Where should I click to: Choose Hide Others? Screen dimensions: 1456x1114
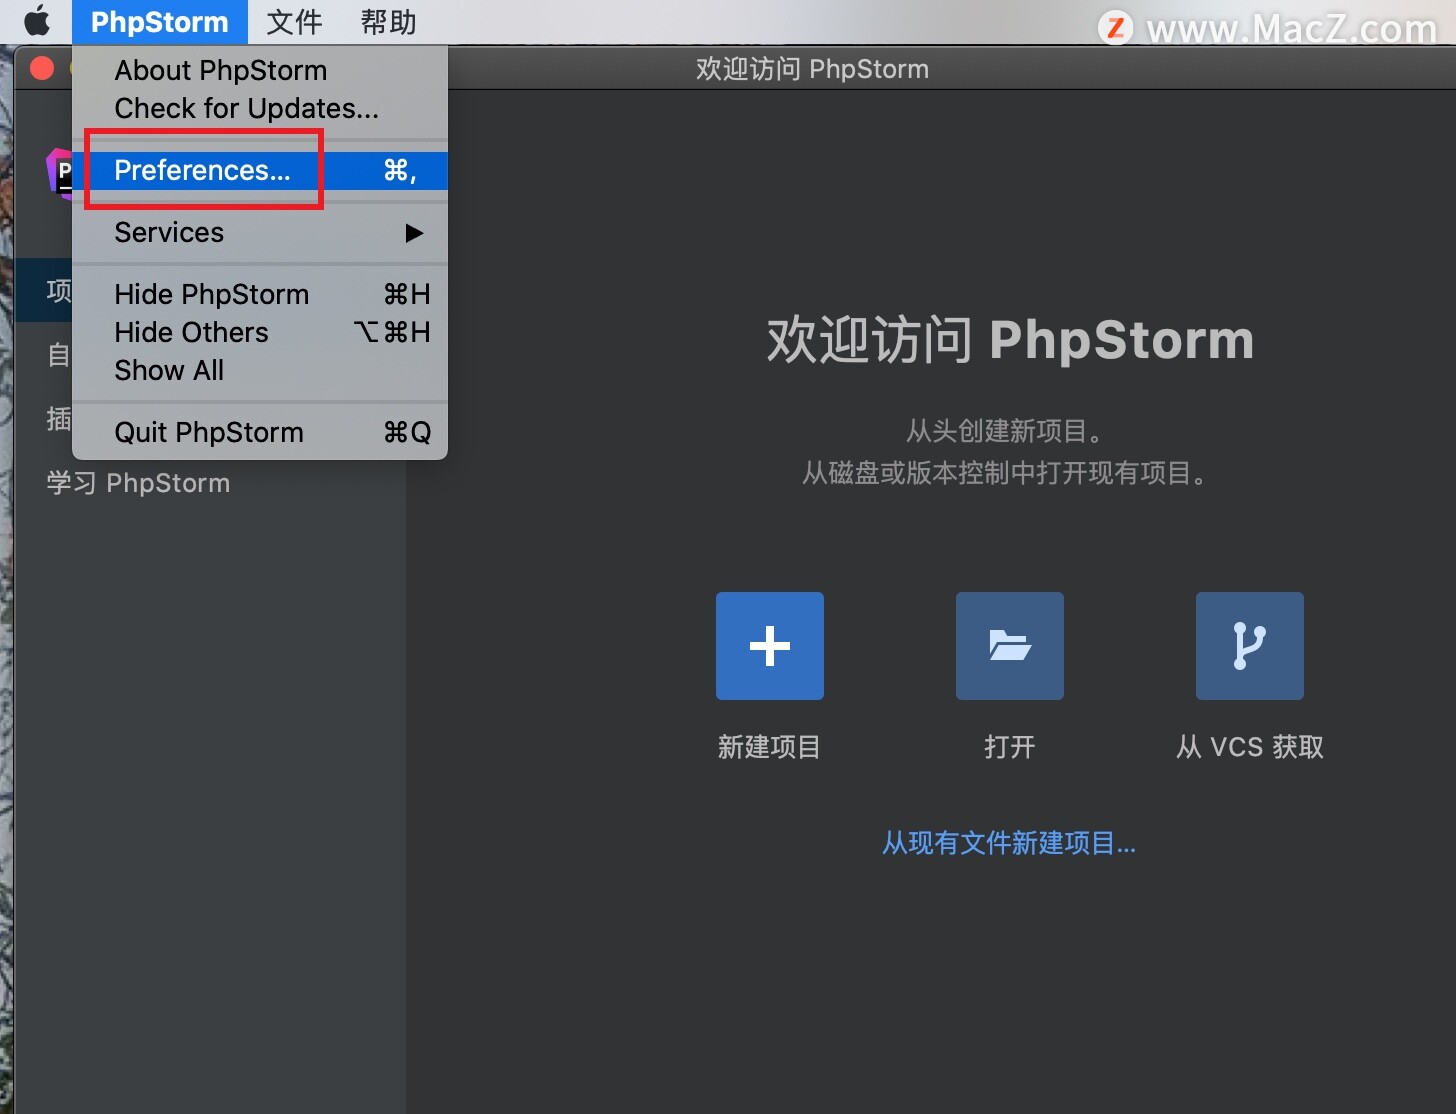[260, 332]
